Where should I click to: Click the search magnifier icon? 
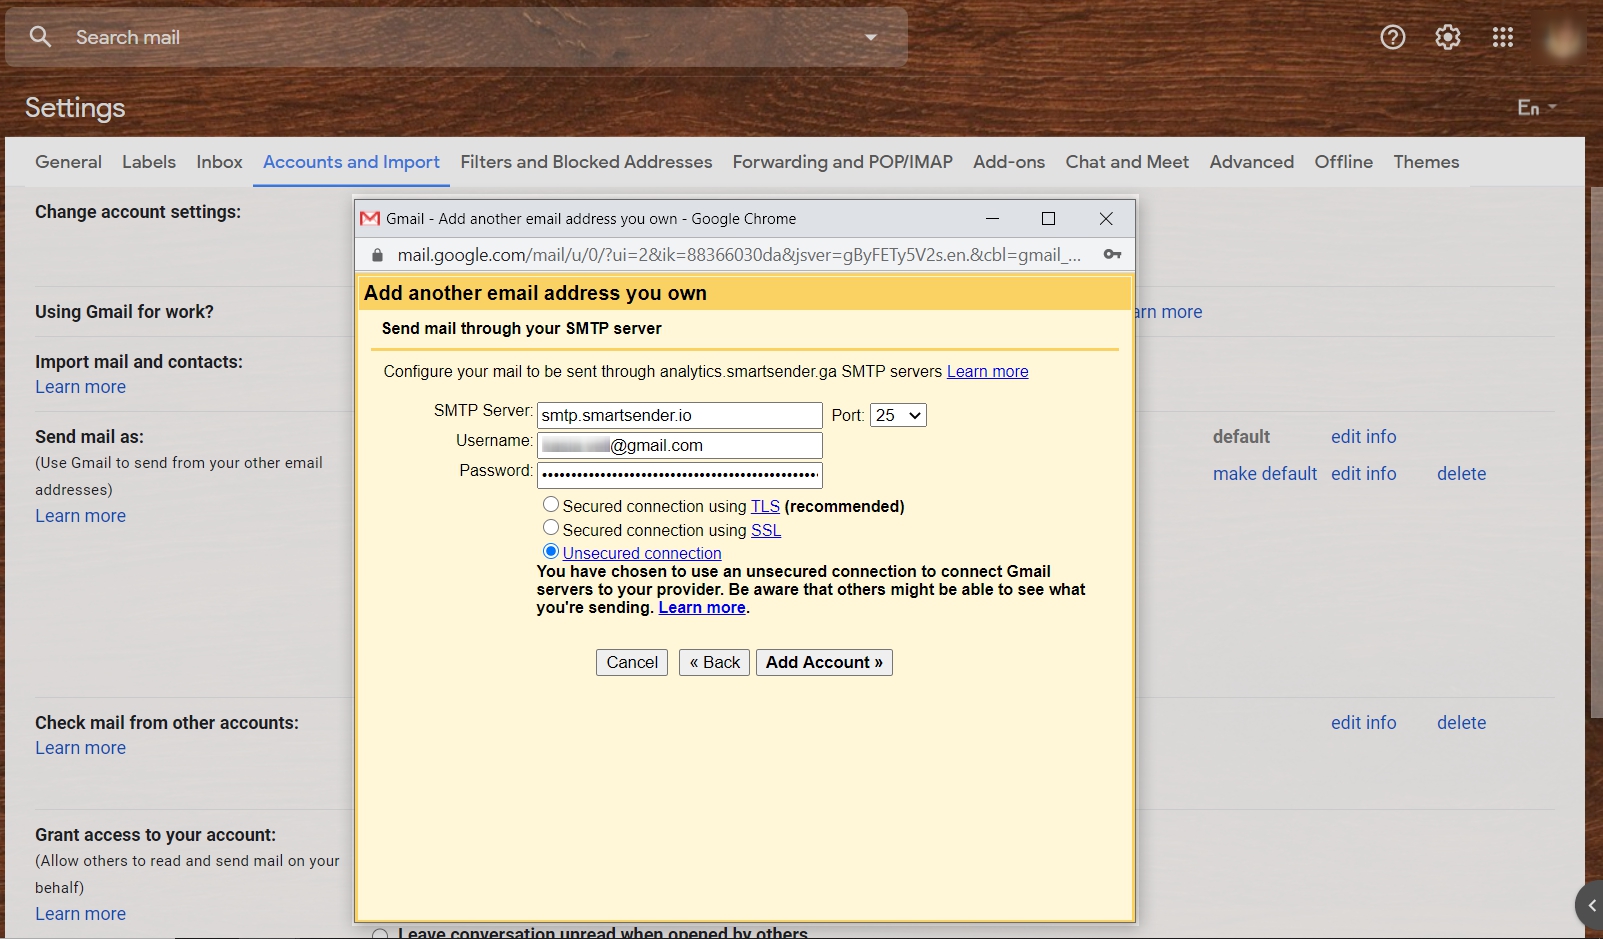click(40, 37)
